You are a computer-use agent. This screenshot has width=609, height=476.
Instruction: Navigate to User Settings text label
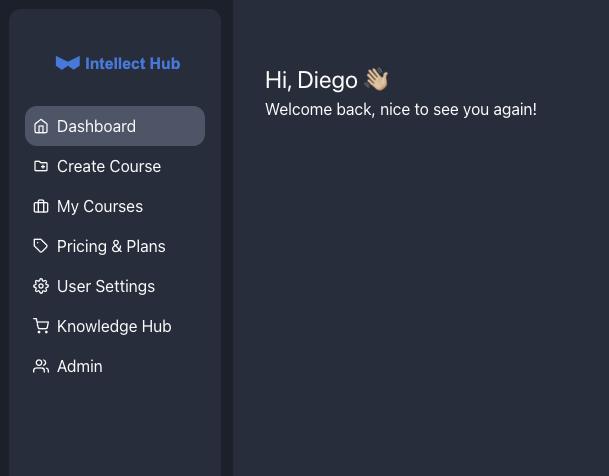click(x=106, y=286)
